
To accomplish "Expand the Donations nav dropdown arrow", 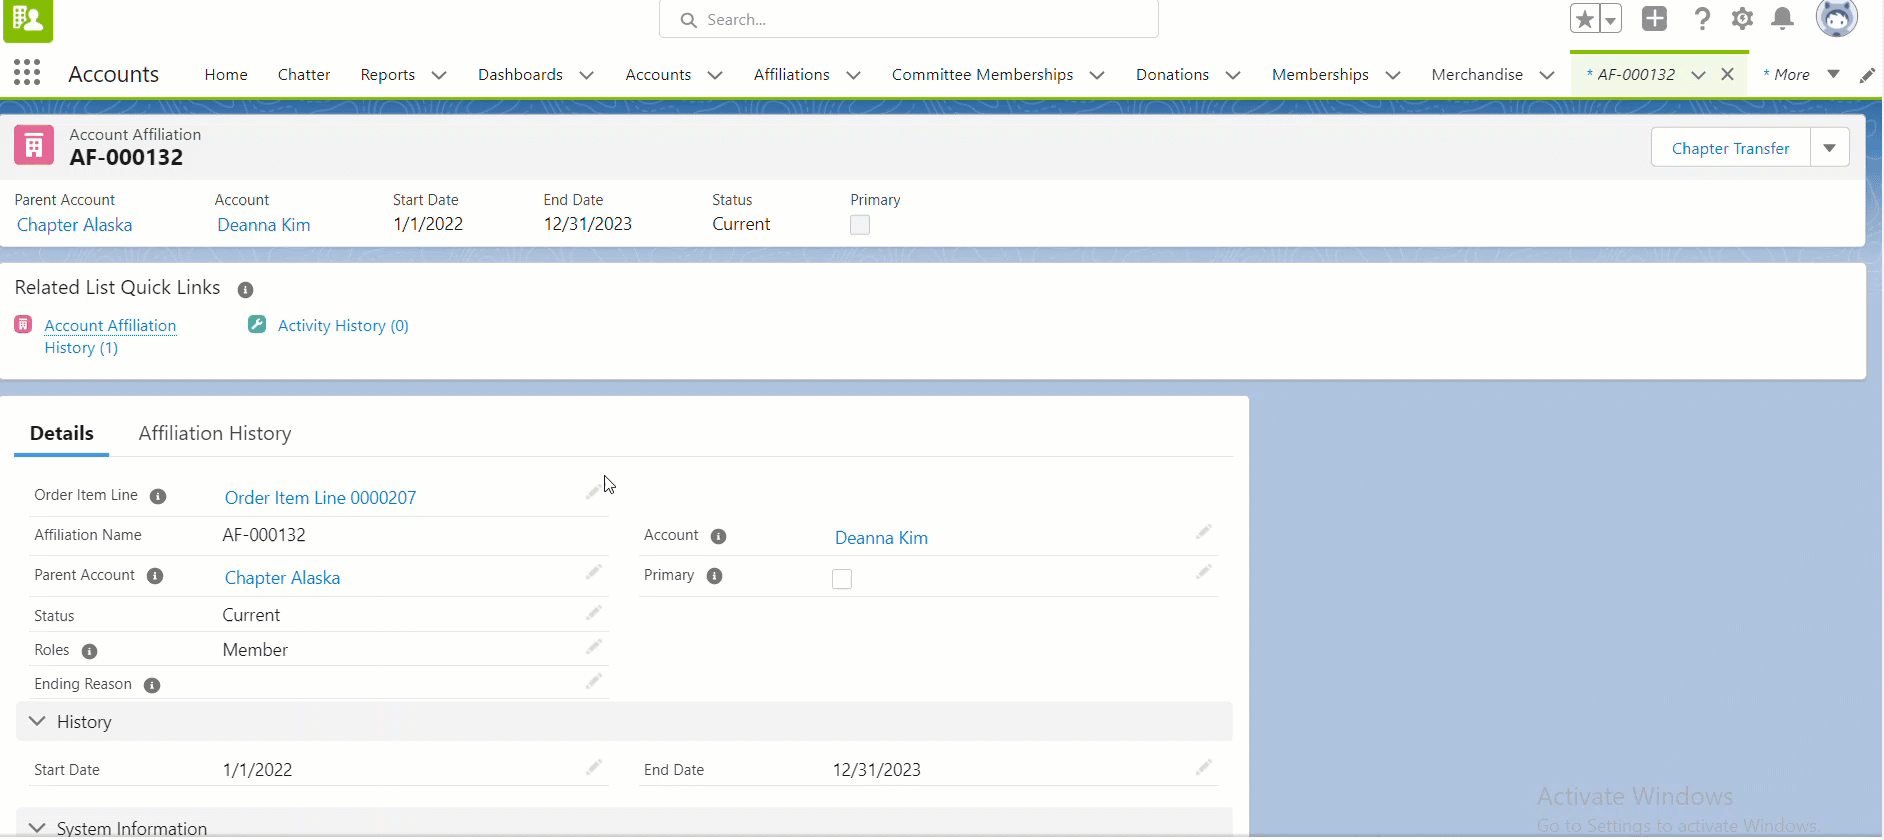I will pos(1233,75).
